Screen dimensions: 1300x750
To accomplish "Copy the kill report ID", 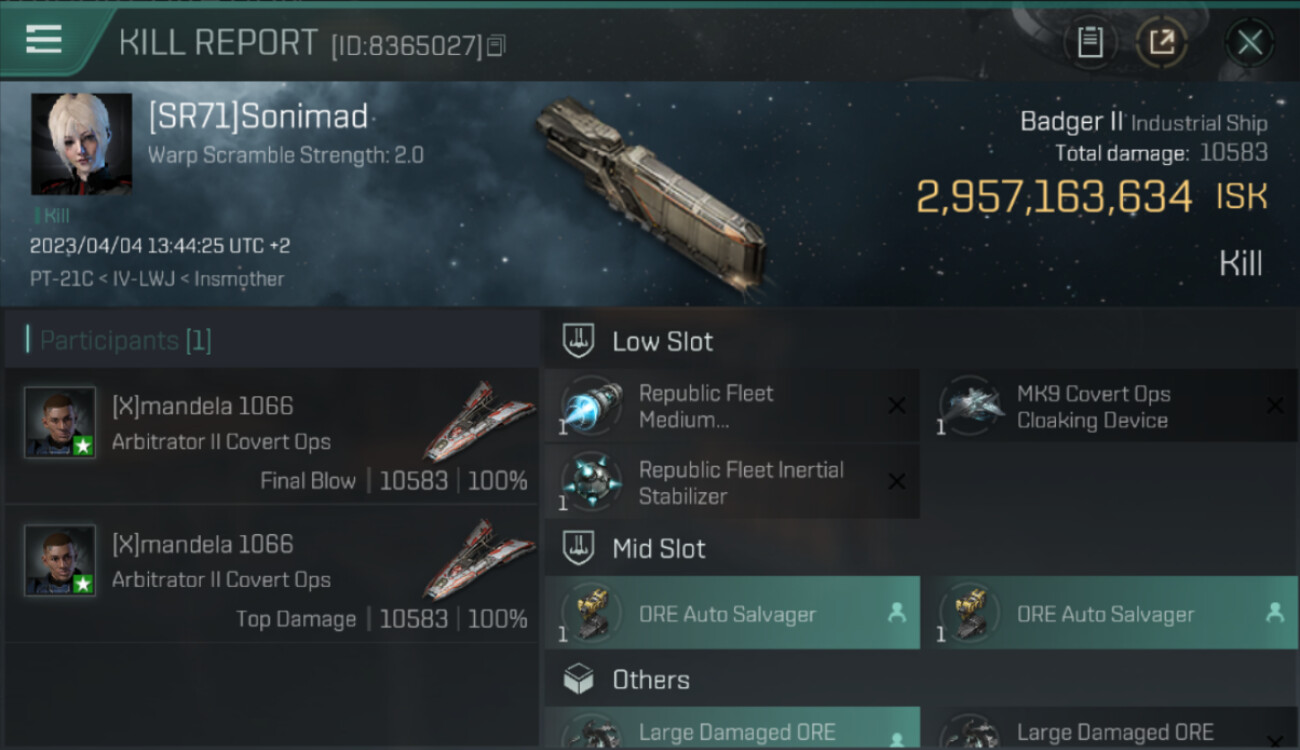I will pyautogui.click(x=497, y=45).
